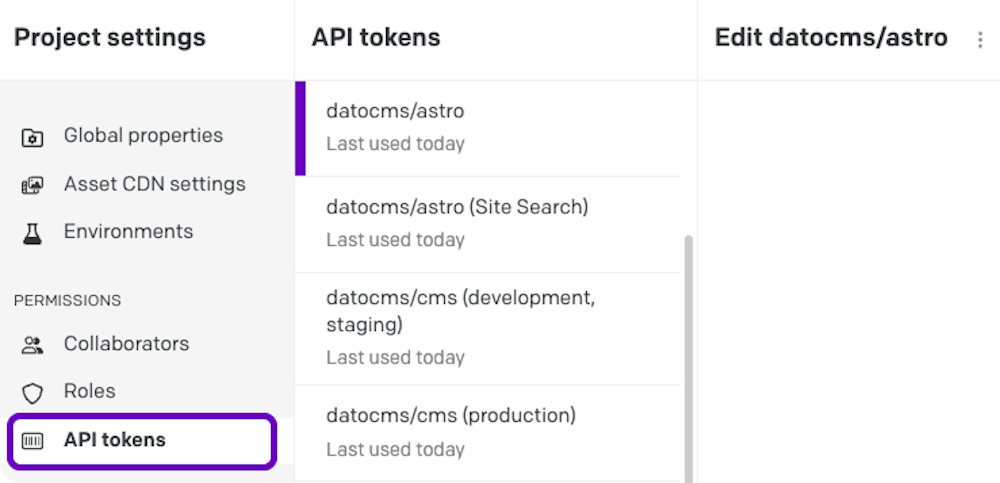This screenshot has width=1000, height=483.
Task: Open the Global properties settings page
Action: coord(143,135)
